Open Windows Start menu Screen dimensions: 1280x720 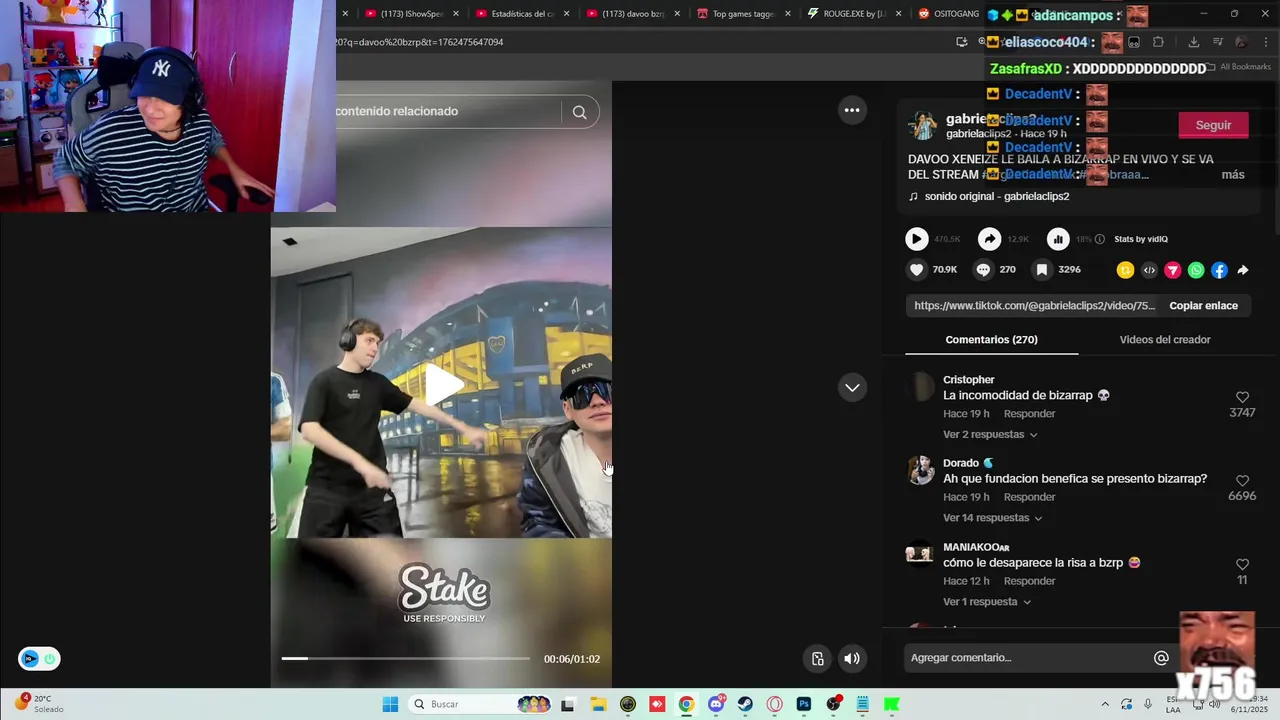pos(390,704)
